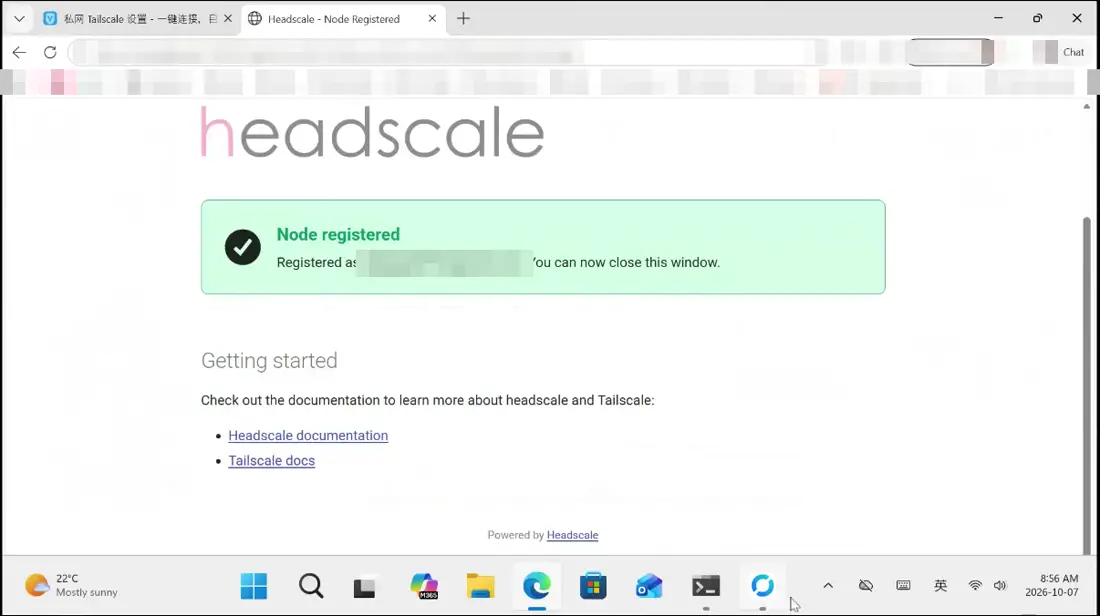The image size is (1100, 616).
Task: Follow the Powered by Headscale link
Action: pos(572,535)
